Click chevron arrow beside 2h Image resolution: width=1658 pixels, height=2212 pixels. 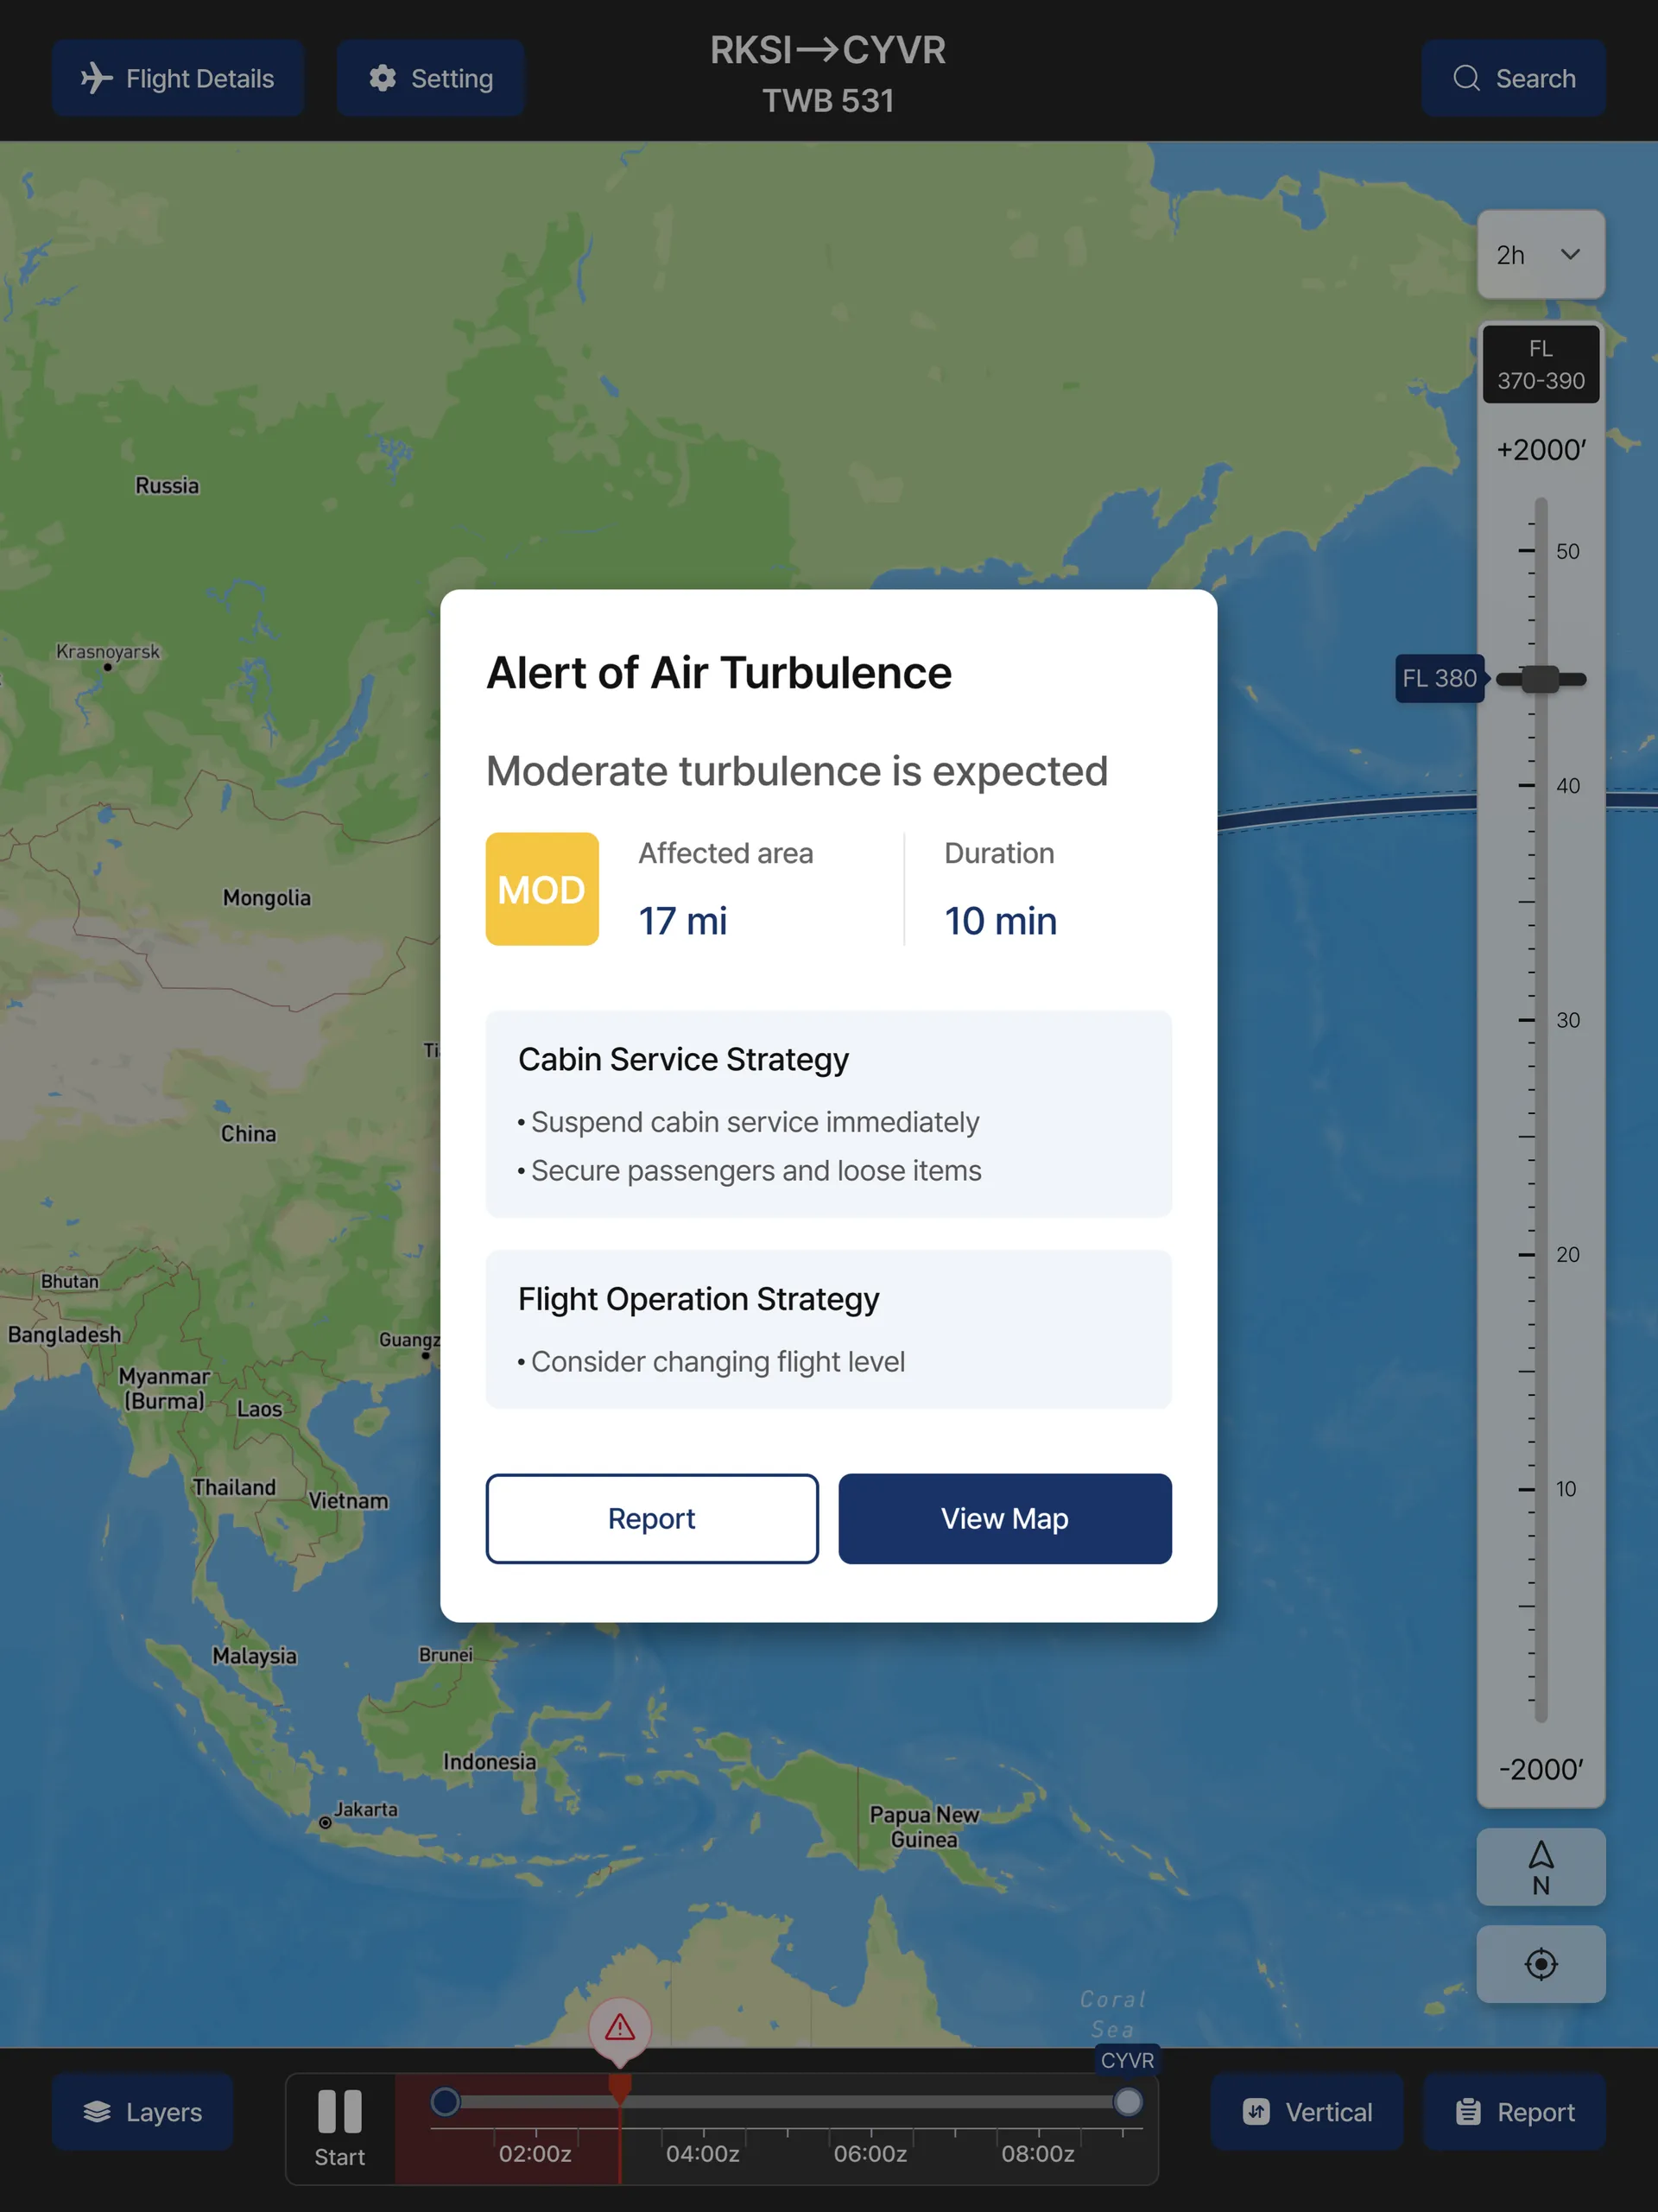[1570, 255]
